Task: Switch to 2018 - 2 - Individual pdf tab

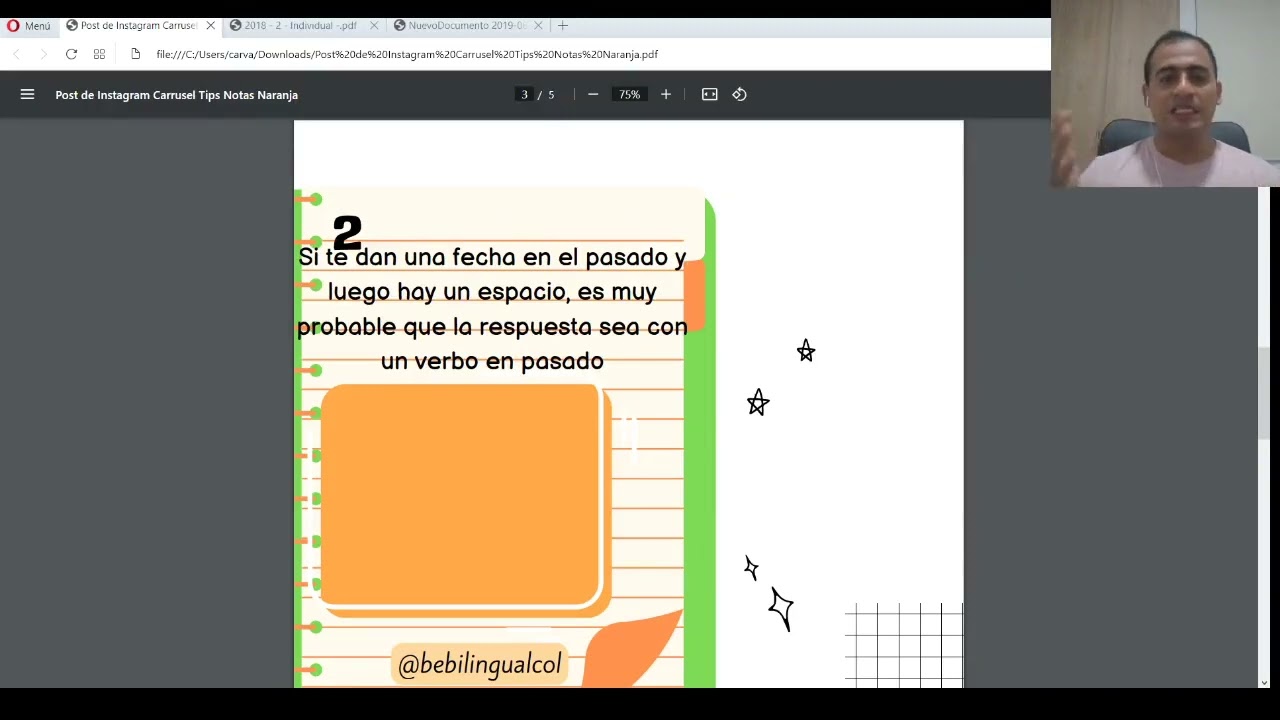Action: (300, 26)
